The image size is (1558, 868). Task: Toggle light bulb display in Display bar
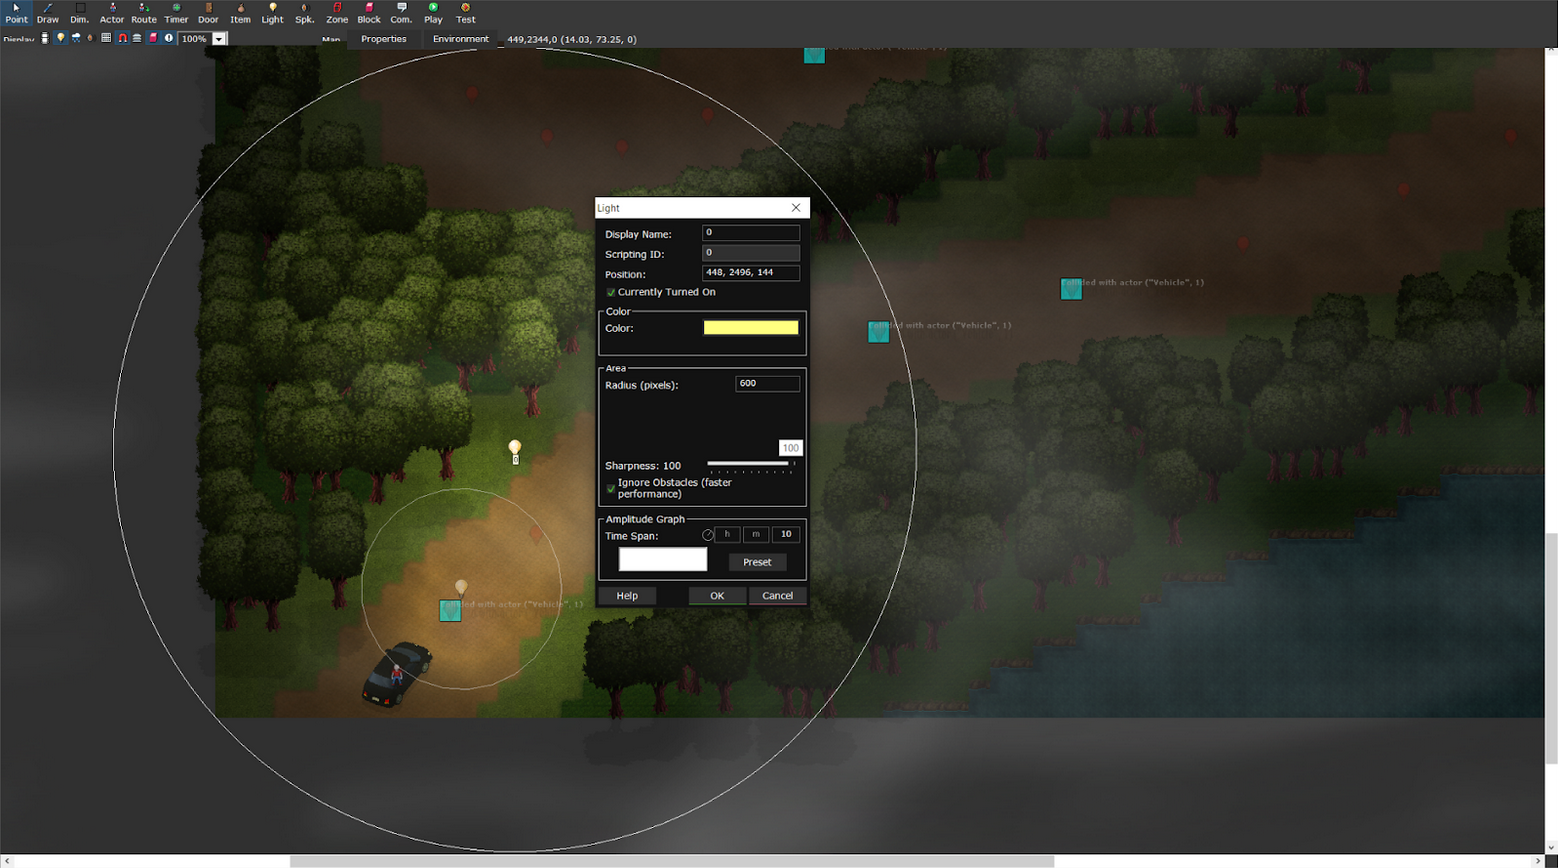(x=60, y=38)
